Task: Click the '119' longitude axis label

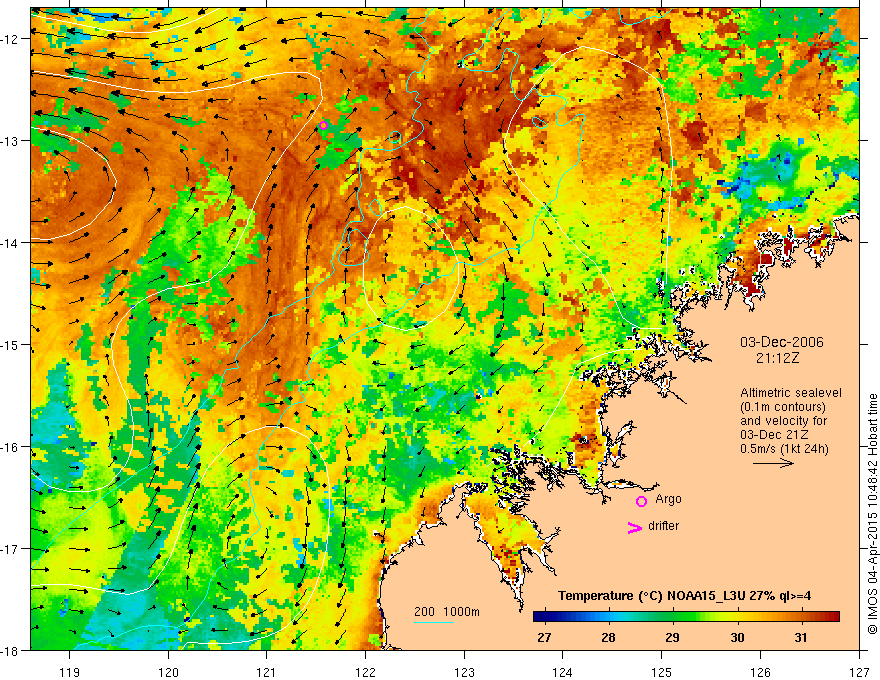Action: pyautogui.click(x=70, y=672)
